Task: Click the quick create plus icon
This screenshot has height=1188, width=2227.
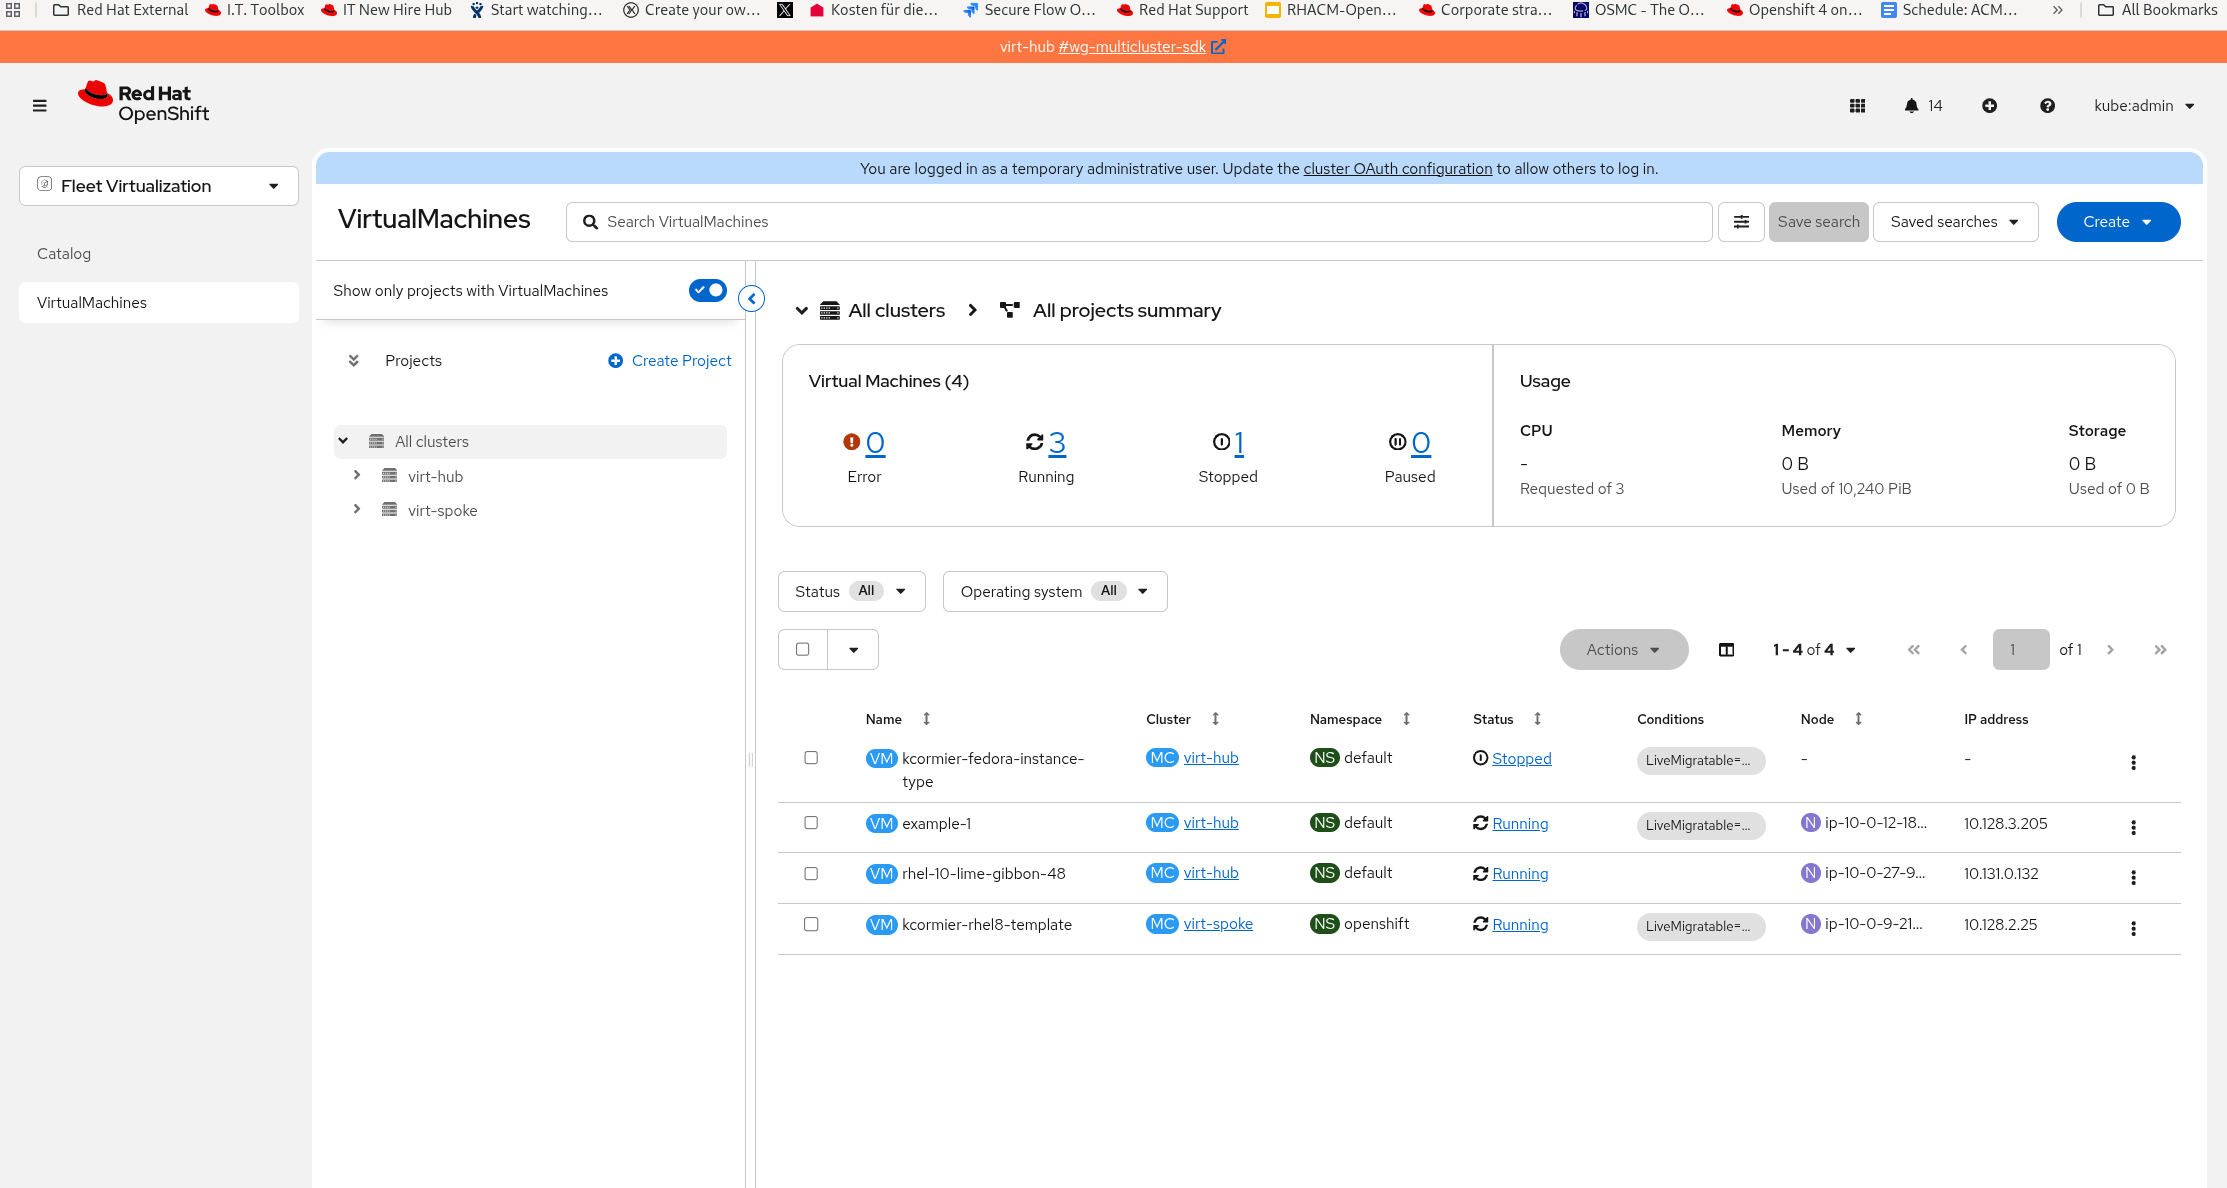Action: pos(1989,106)
